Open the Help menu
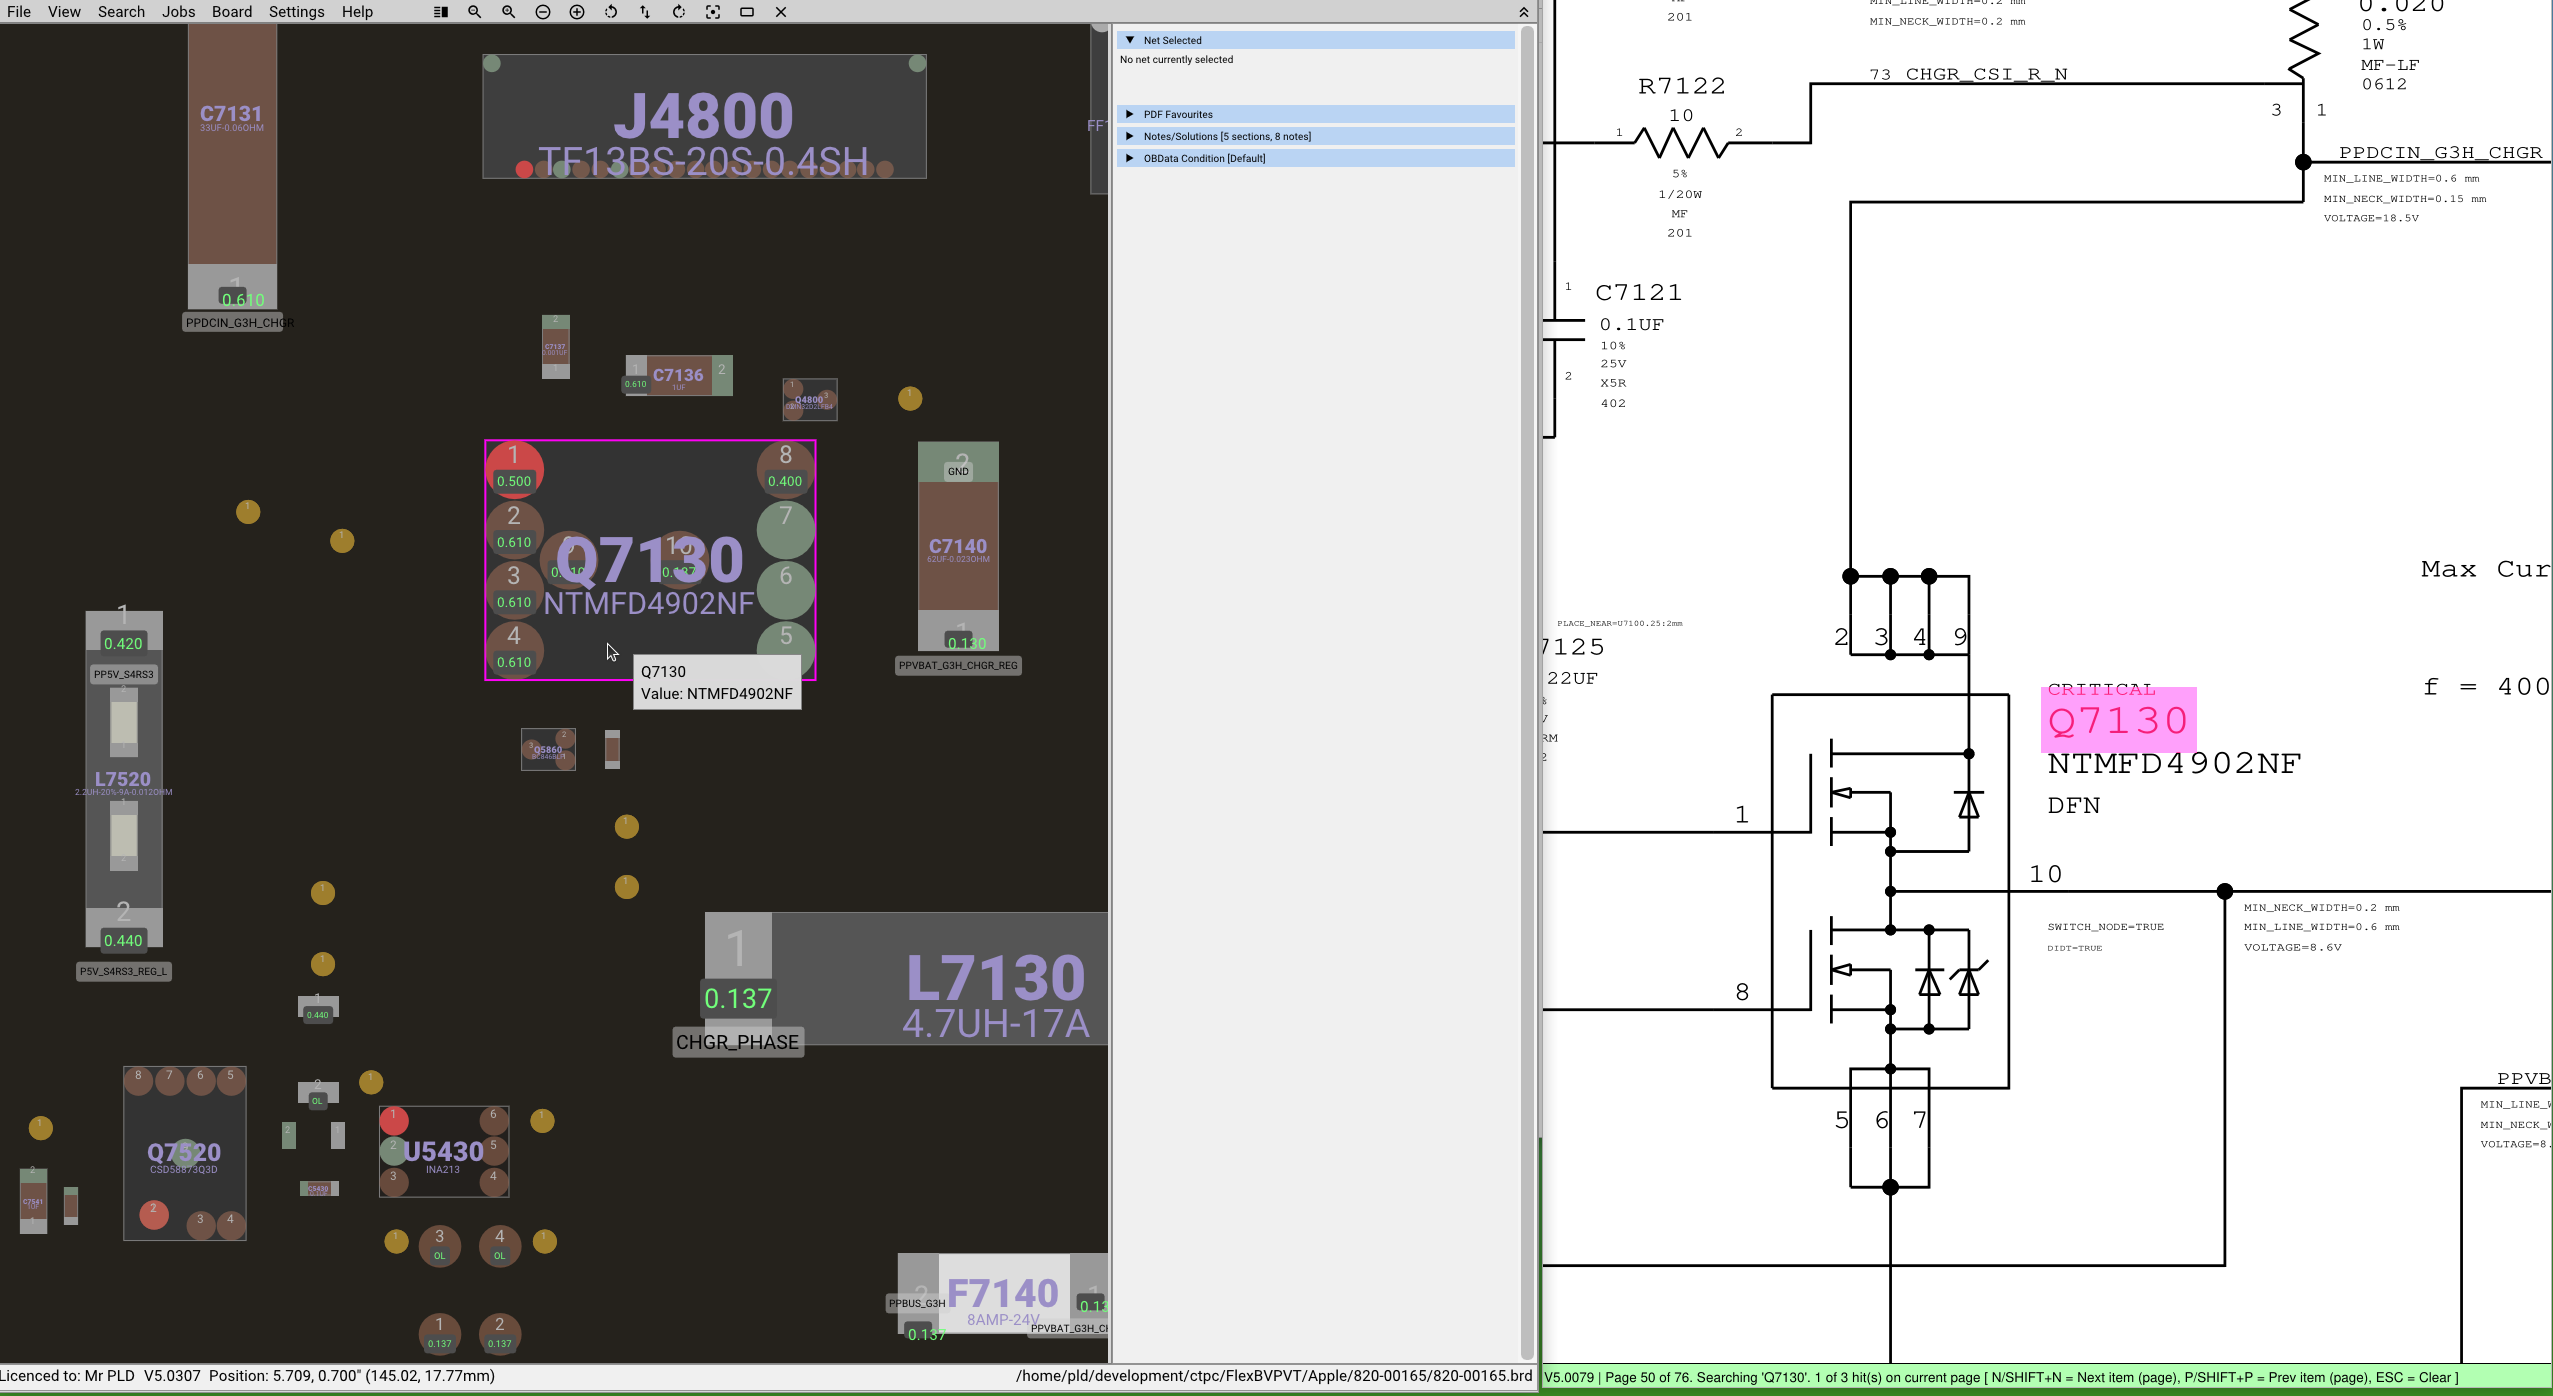 point(357,12)
